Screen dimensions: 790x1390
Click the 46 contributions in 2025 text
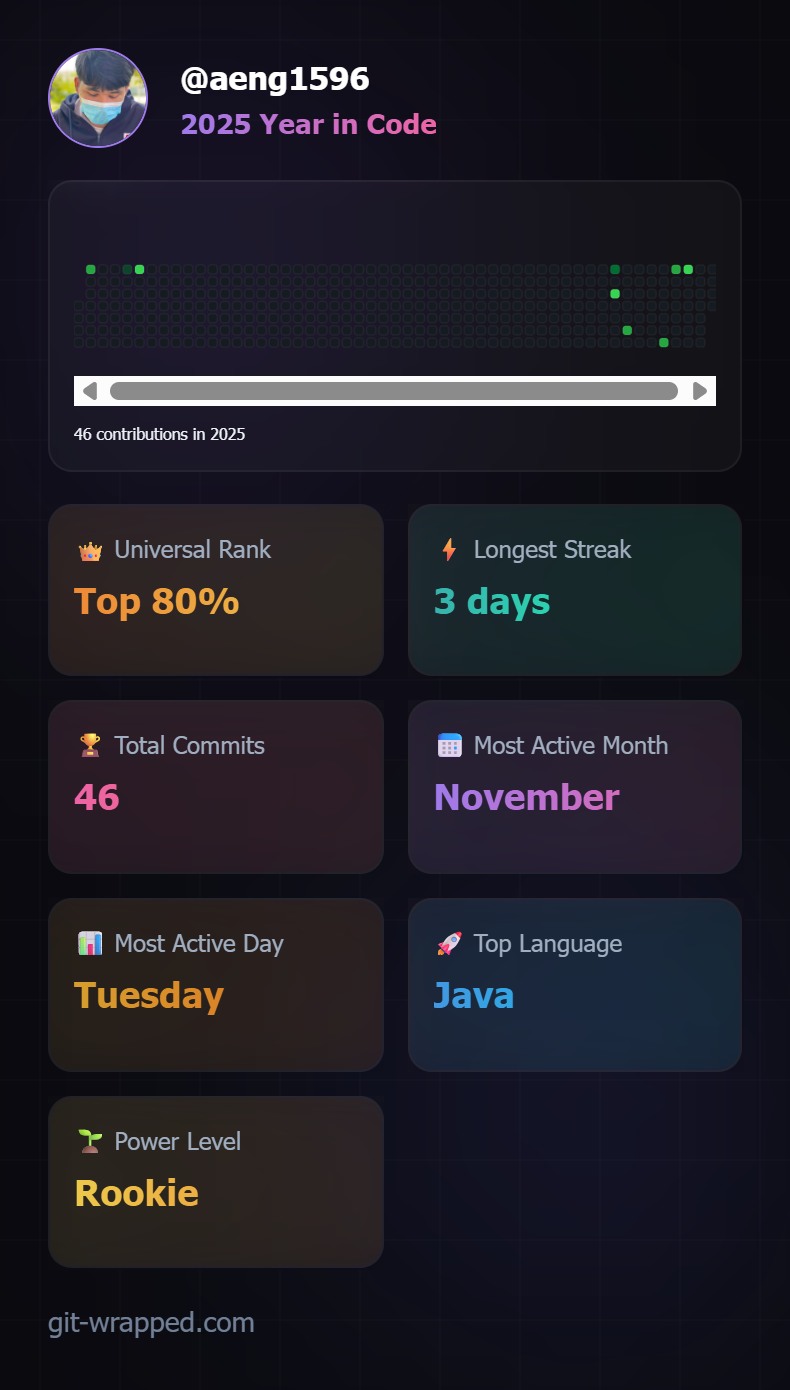pyautogui.click(x=159, y=435)
